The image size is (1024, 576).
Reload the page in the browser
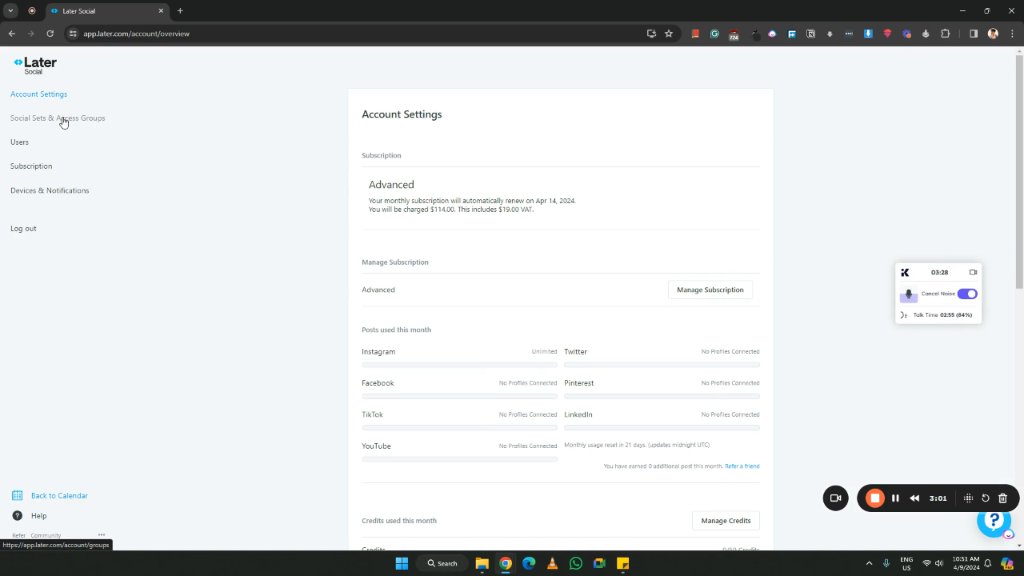[x=50, y=33]
